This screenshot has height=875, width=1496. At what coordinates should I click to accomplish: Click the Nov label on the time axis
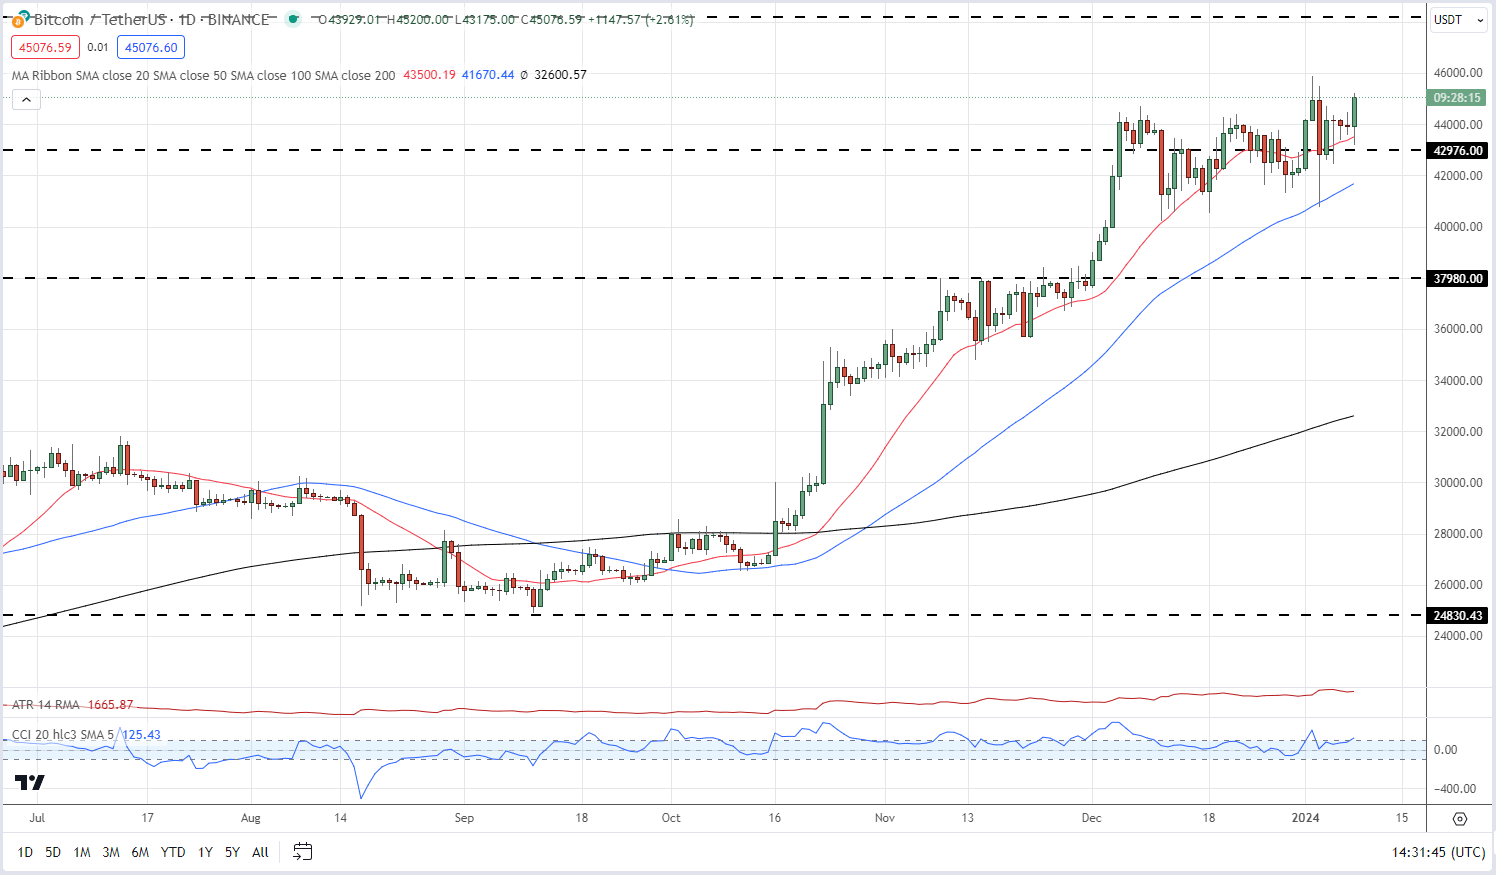tap(884, 818)
